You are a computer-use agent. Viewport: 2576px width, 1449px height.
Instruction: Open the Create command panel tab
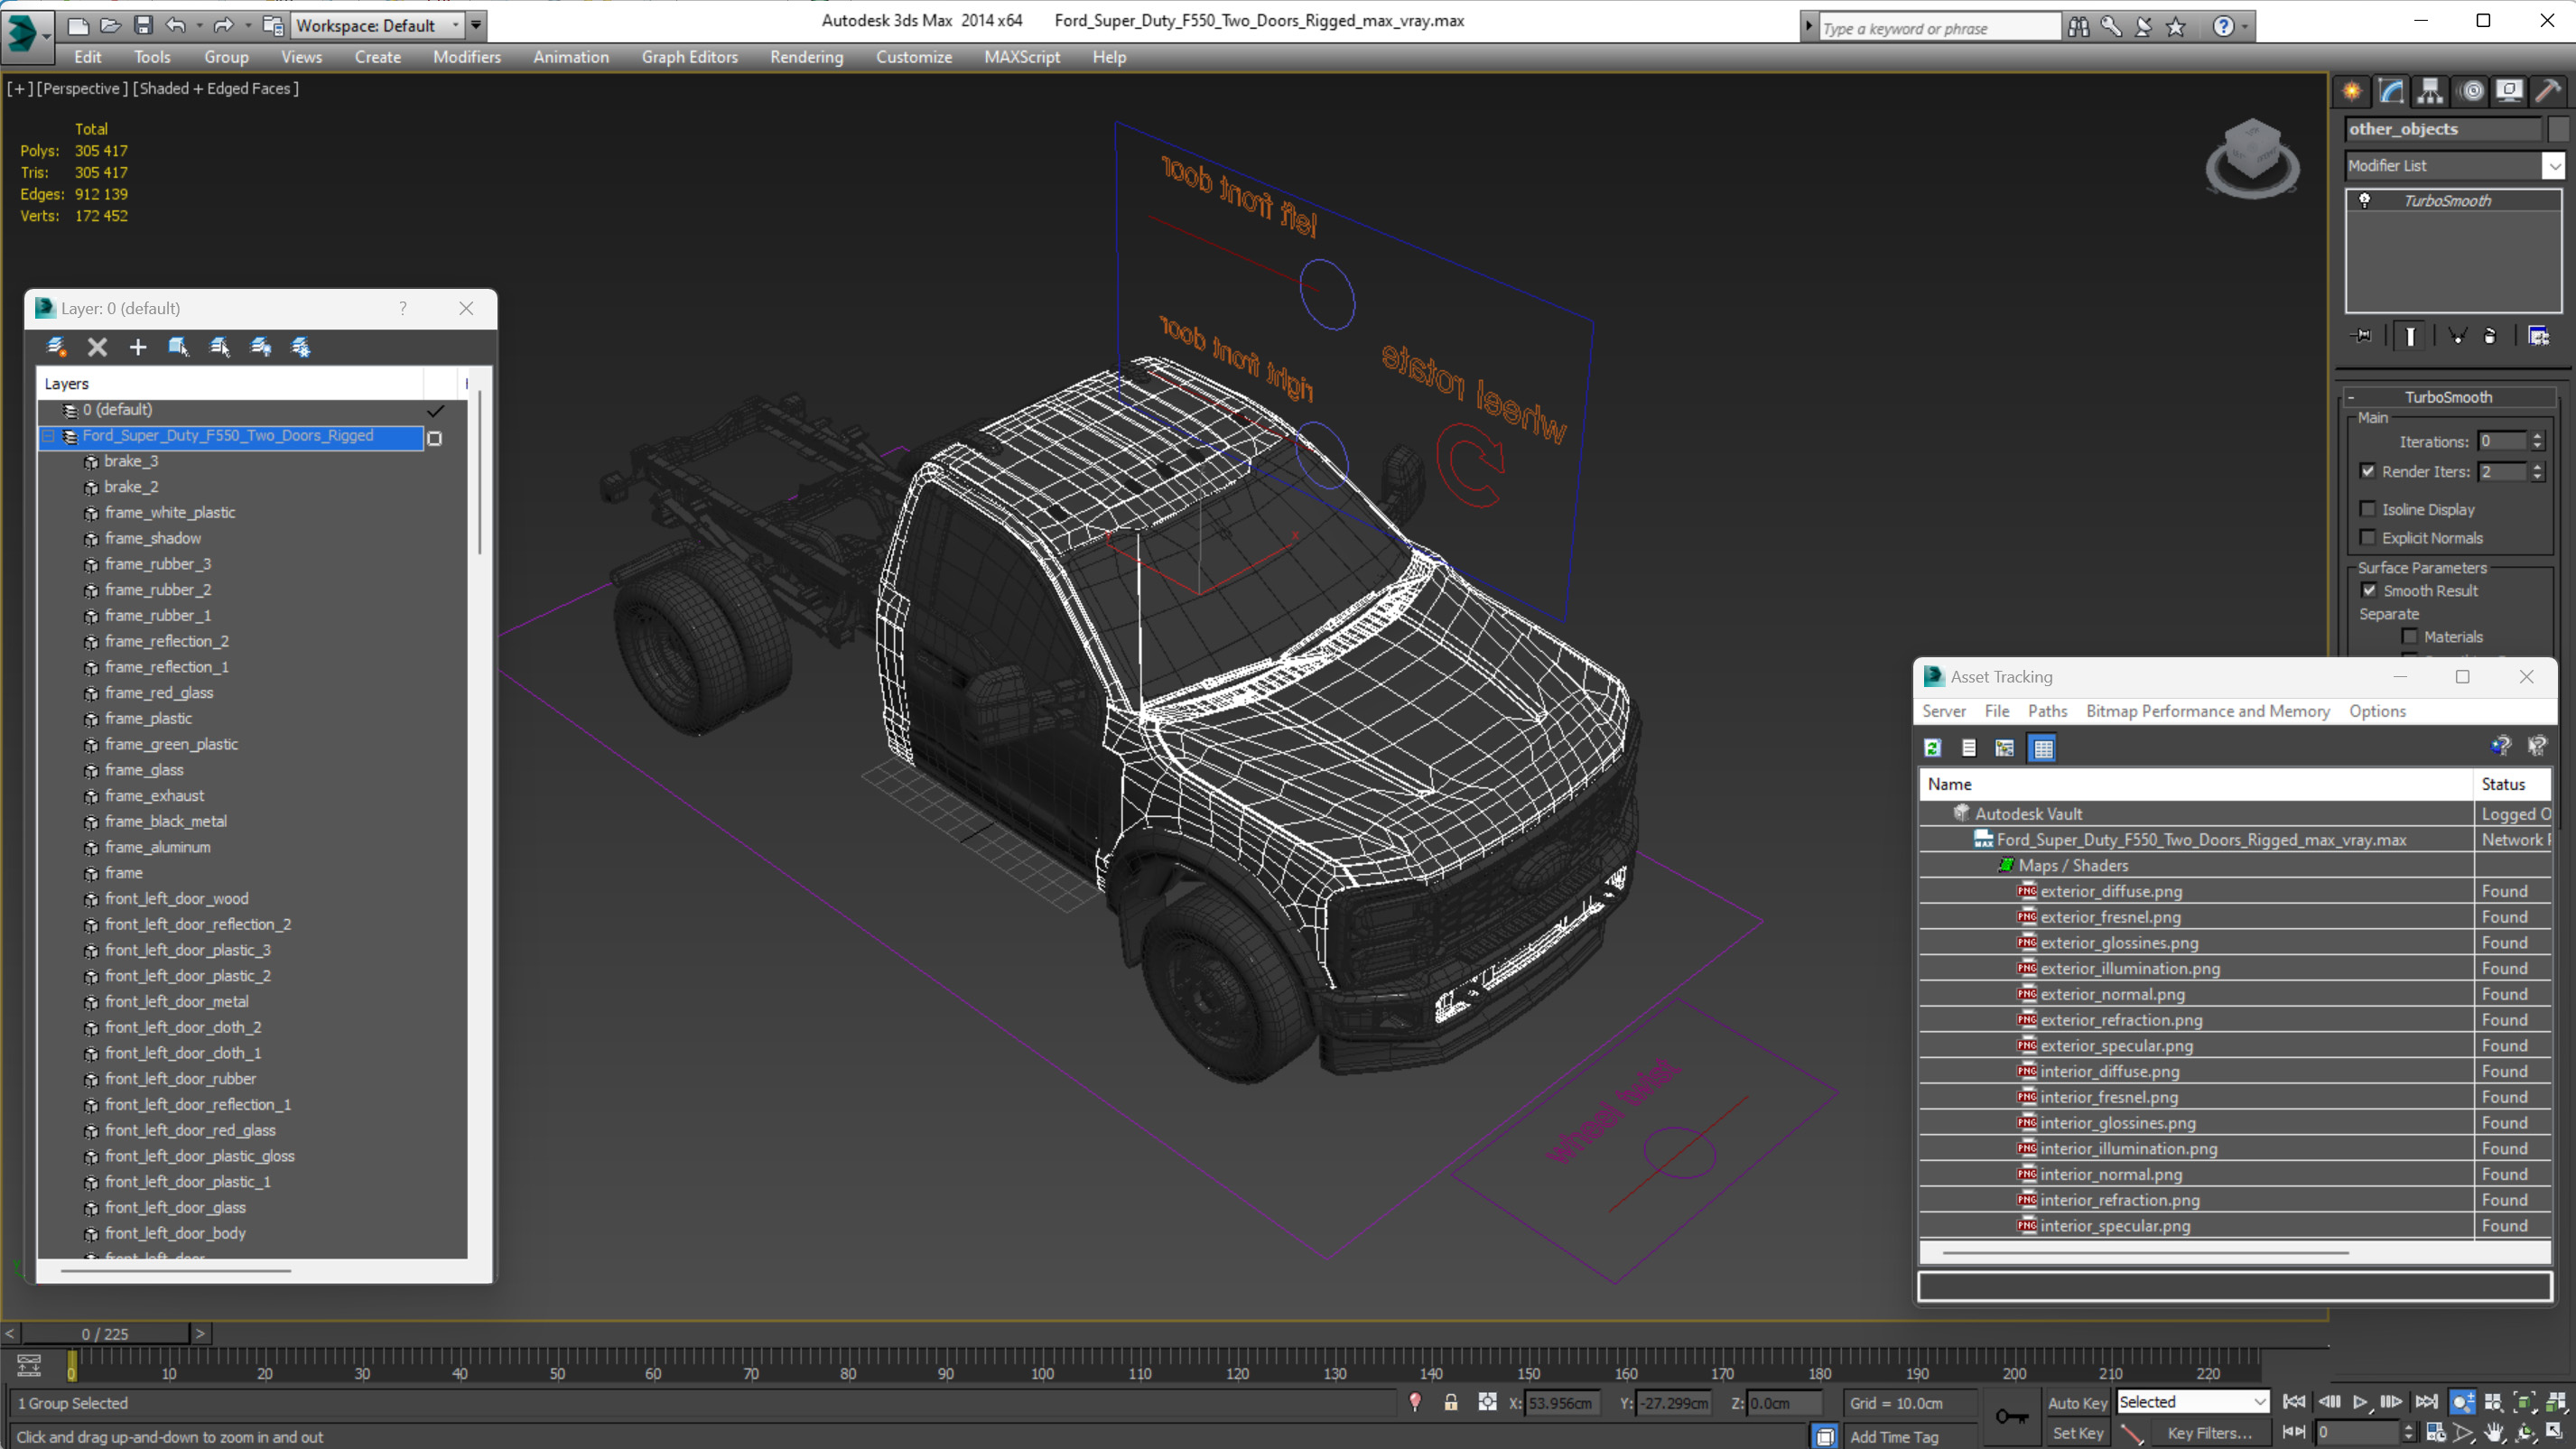pyautogui.click(x=2352, y=92)
